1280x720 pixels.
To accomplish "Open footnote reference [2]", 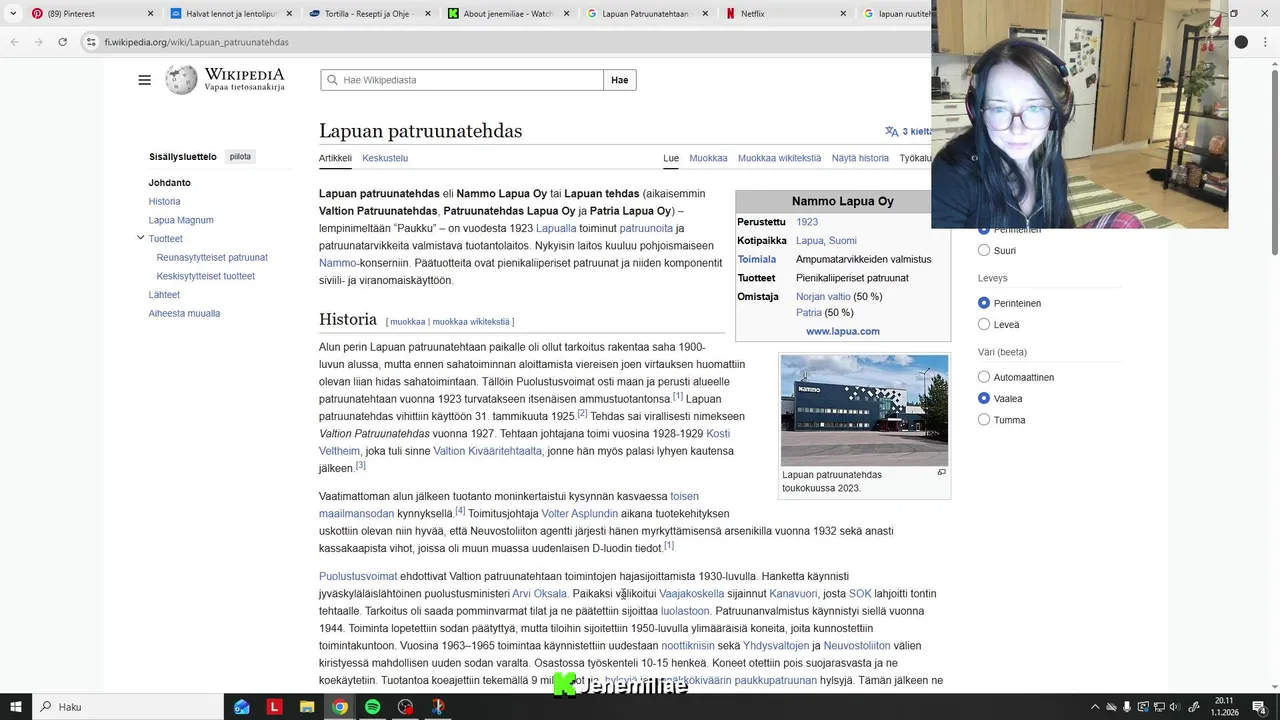I will click(x=582, y=413).
